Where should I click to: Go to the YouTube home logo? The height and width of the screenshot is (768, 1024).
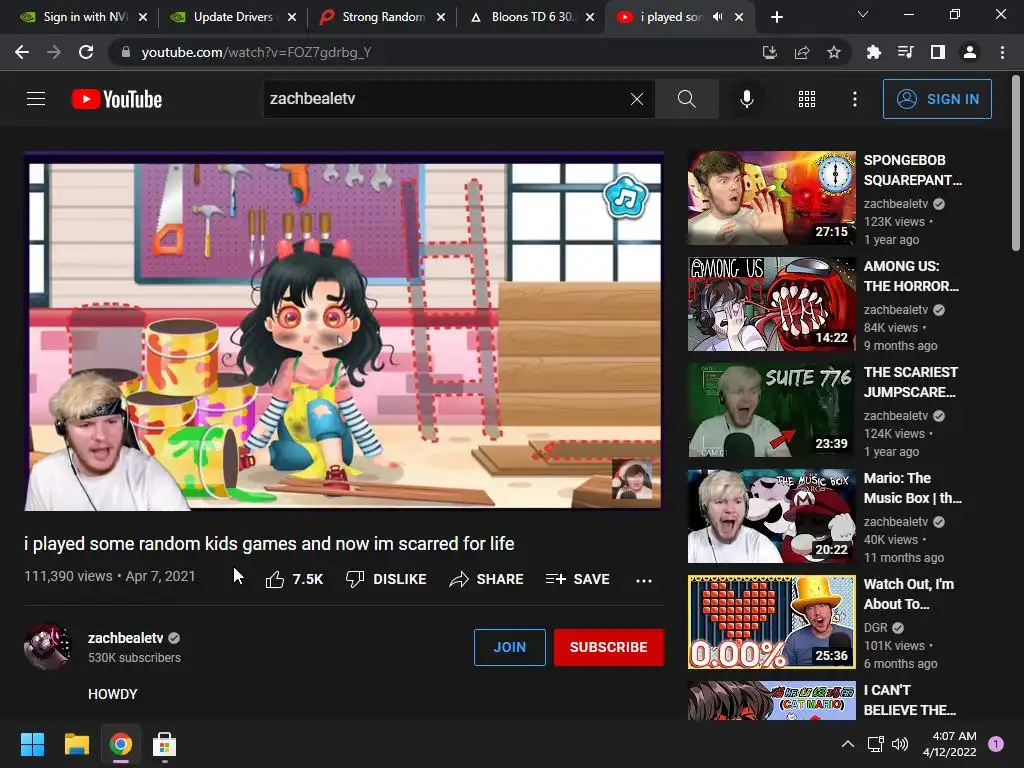117,99
